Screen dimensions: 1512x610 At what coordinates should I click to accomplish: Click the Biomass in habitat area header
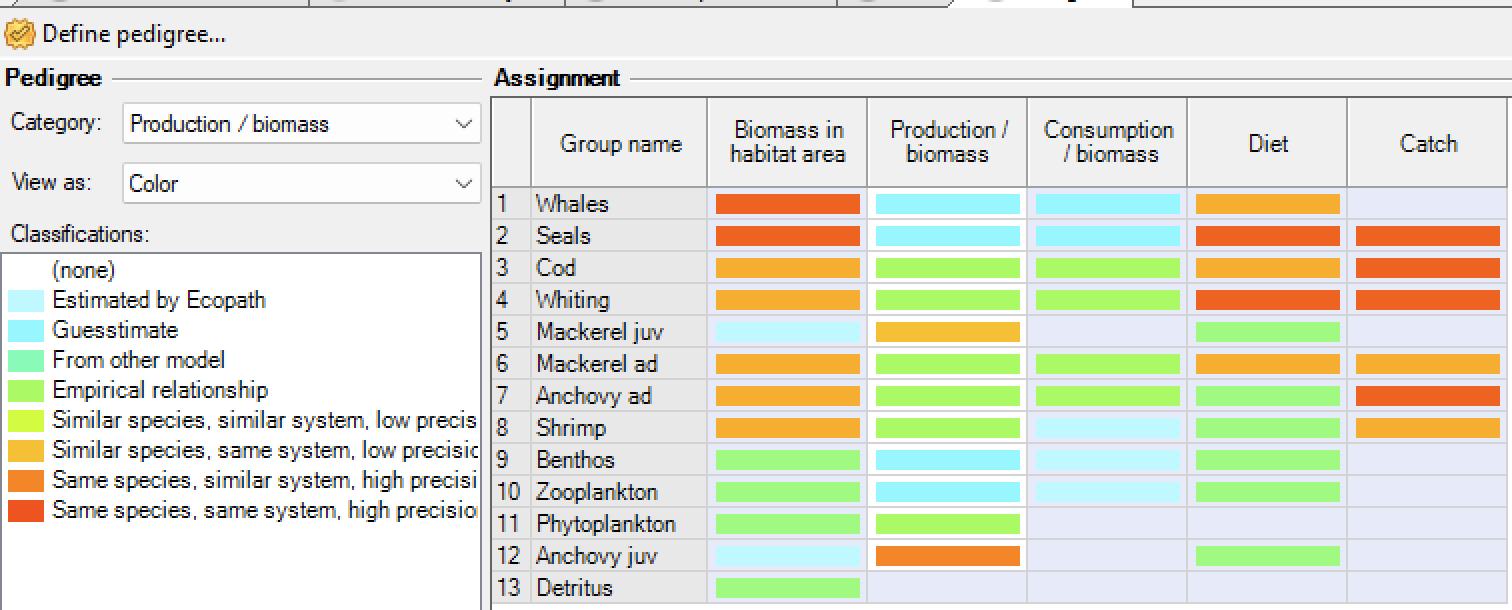tap(787, 142)
